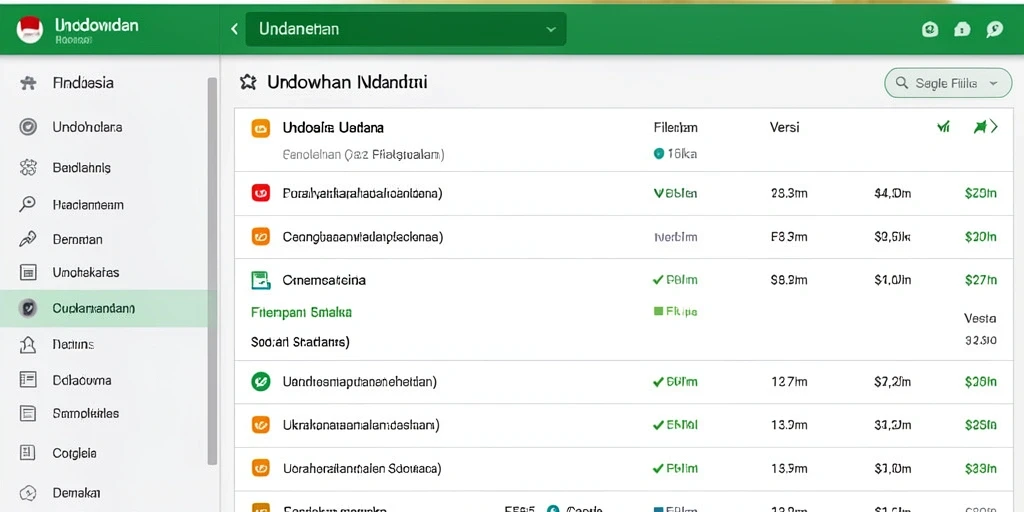Toggle the green check mark in header row
This screenshot has width=1024, height=512.
click(x=943, y=127)
